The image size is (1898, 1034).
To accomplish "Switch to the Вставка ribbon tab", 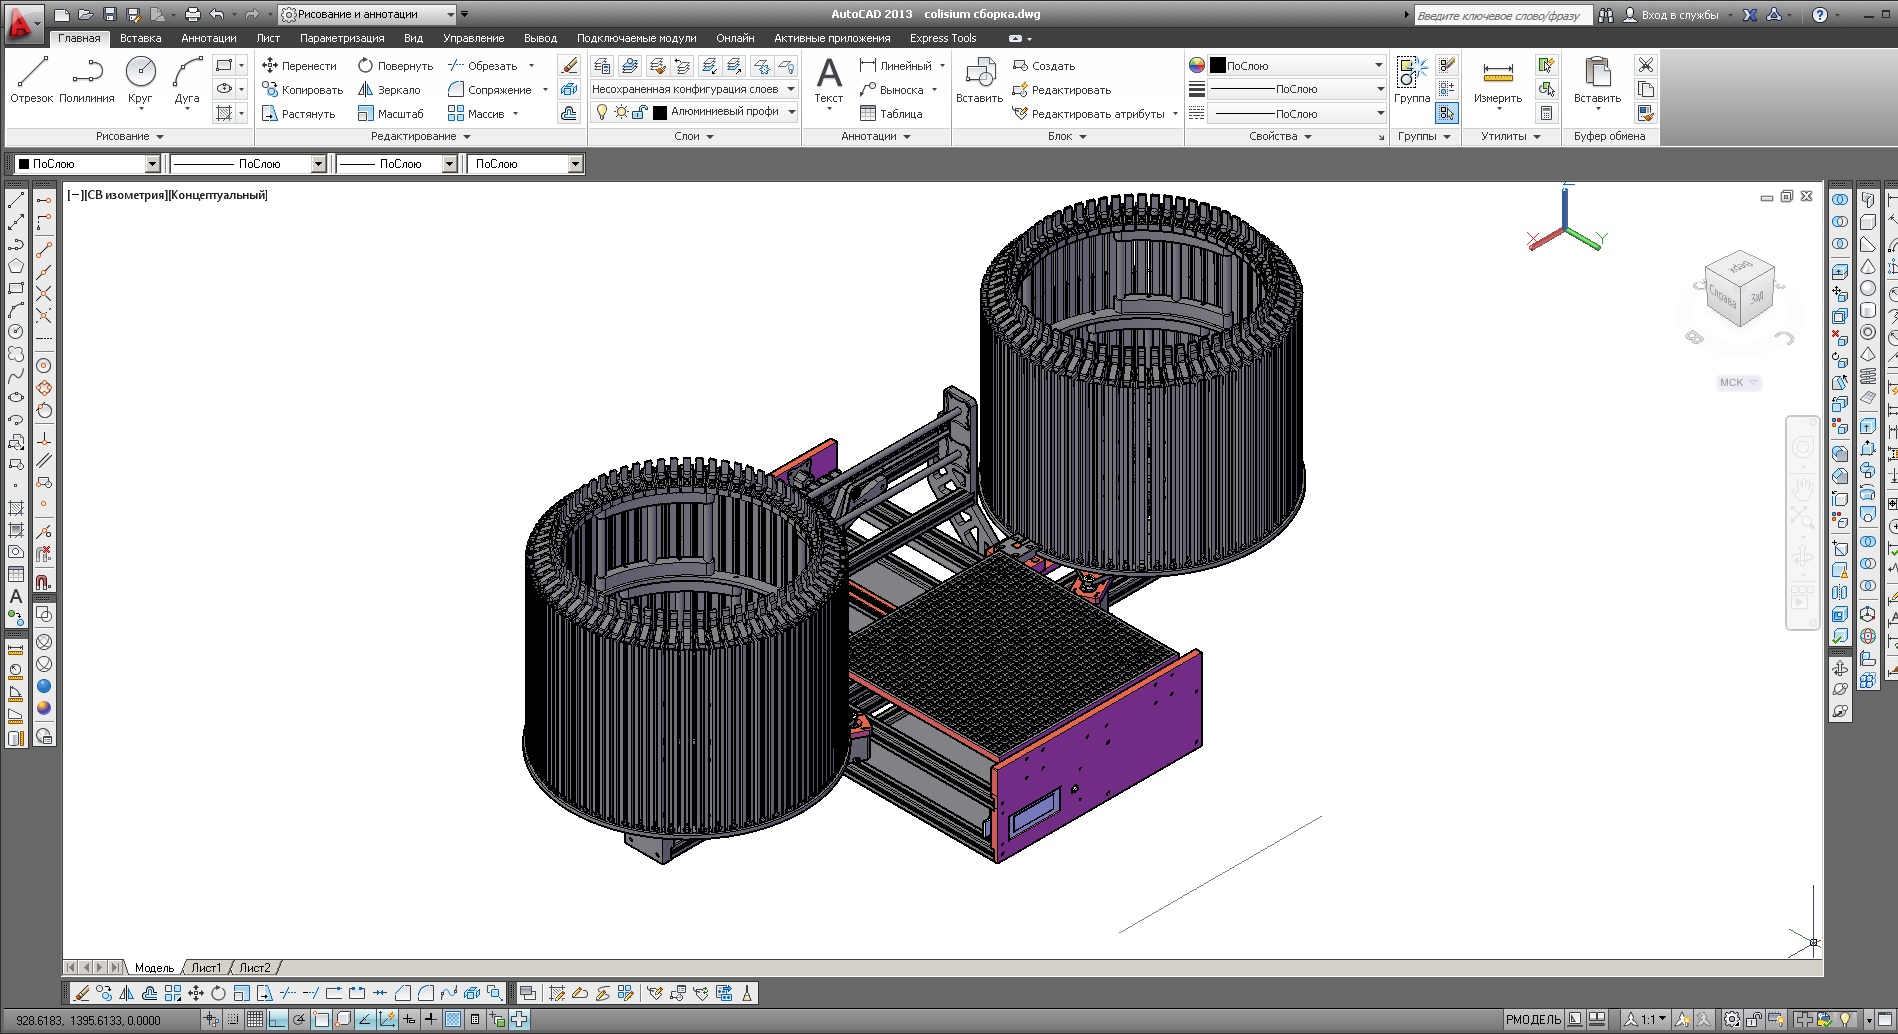I will (140, 38).
